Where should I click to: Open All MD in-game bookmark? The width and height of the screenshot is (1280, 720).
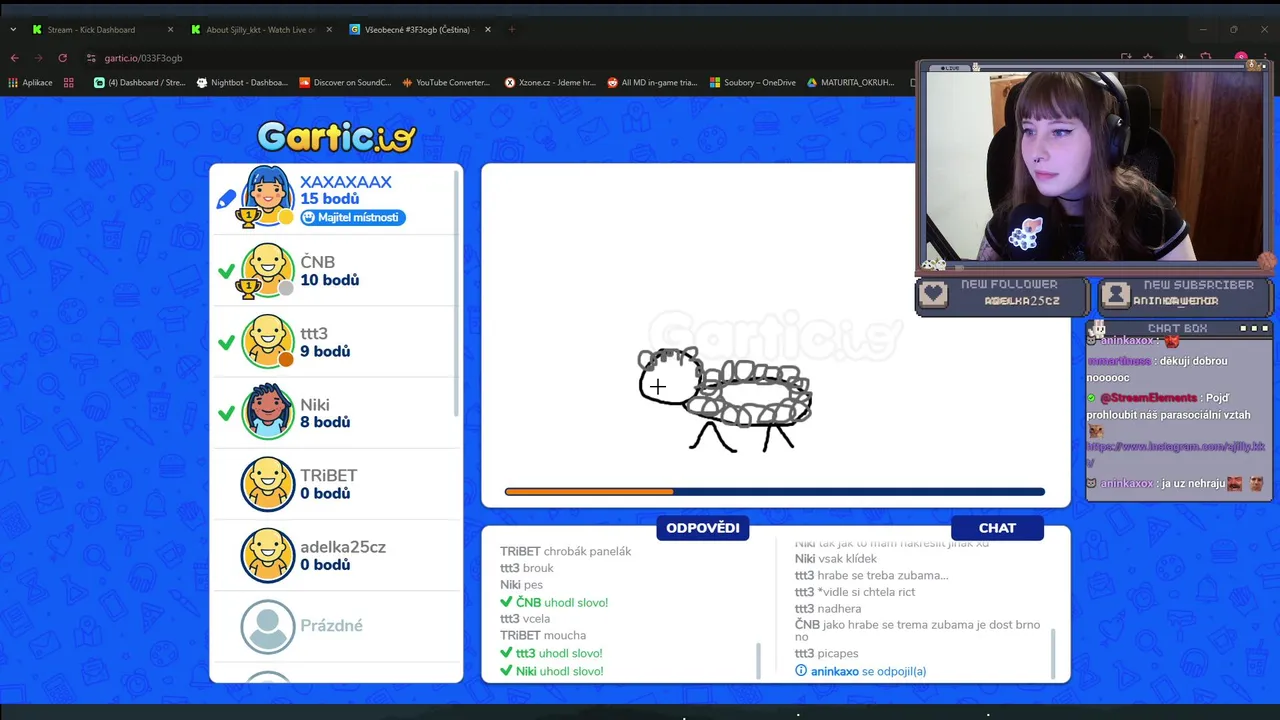coord(653,83)
